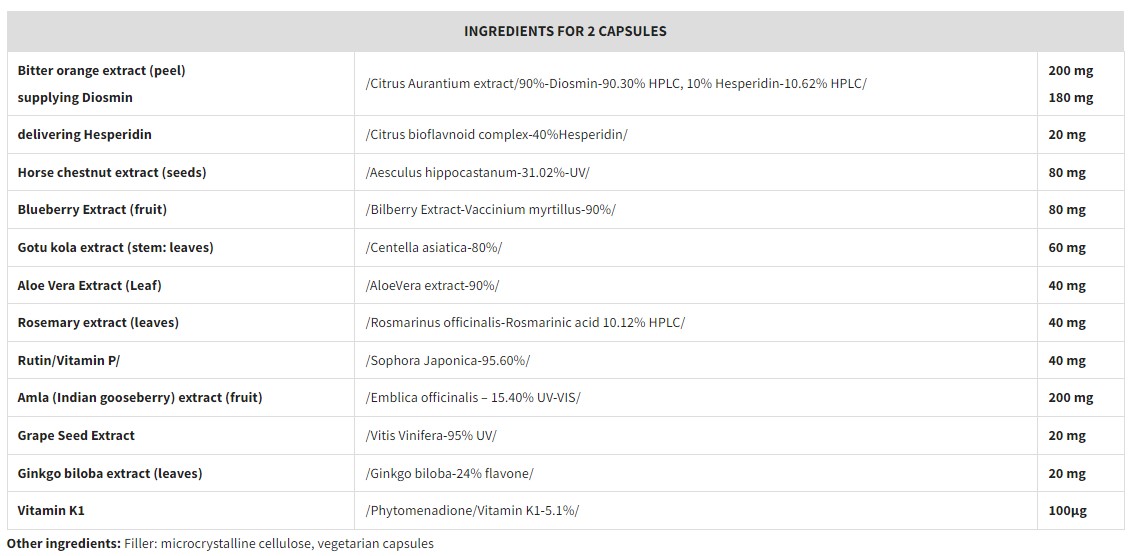Click the "Vitamin K1" ingredient name
The width and height of the screenshot is (1138, 556).
point(51,511)
